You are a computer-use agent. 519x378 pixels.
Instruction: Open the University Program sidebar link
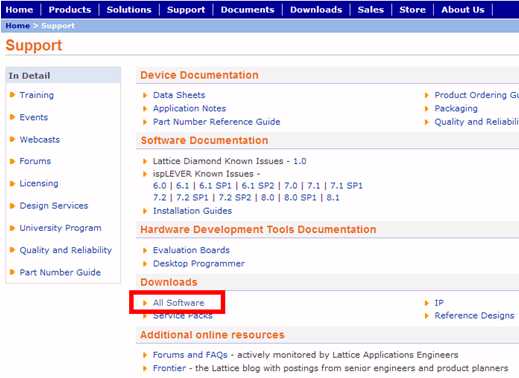[60, 228]
